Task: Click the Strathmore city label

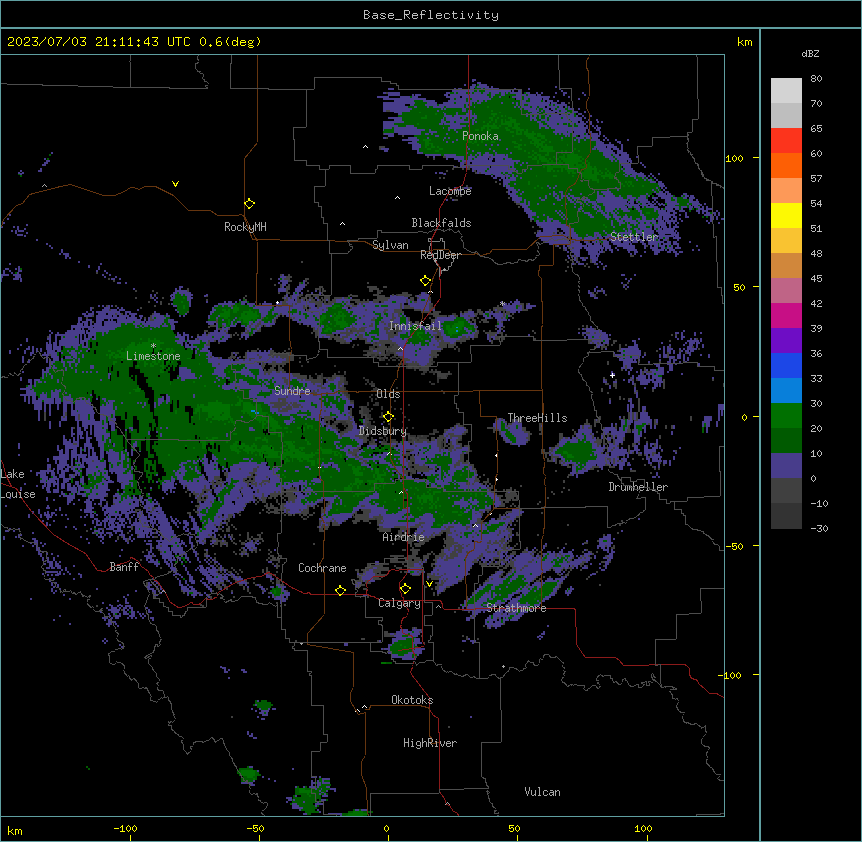Action: coord(516,608)
